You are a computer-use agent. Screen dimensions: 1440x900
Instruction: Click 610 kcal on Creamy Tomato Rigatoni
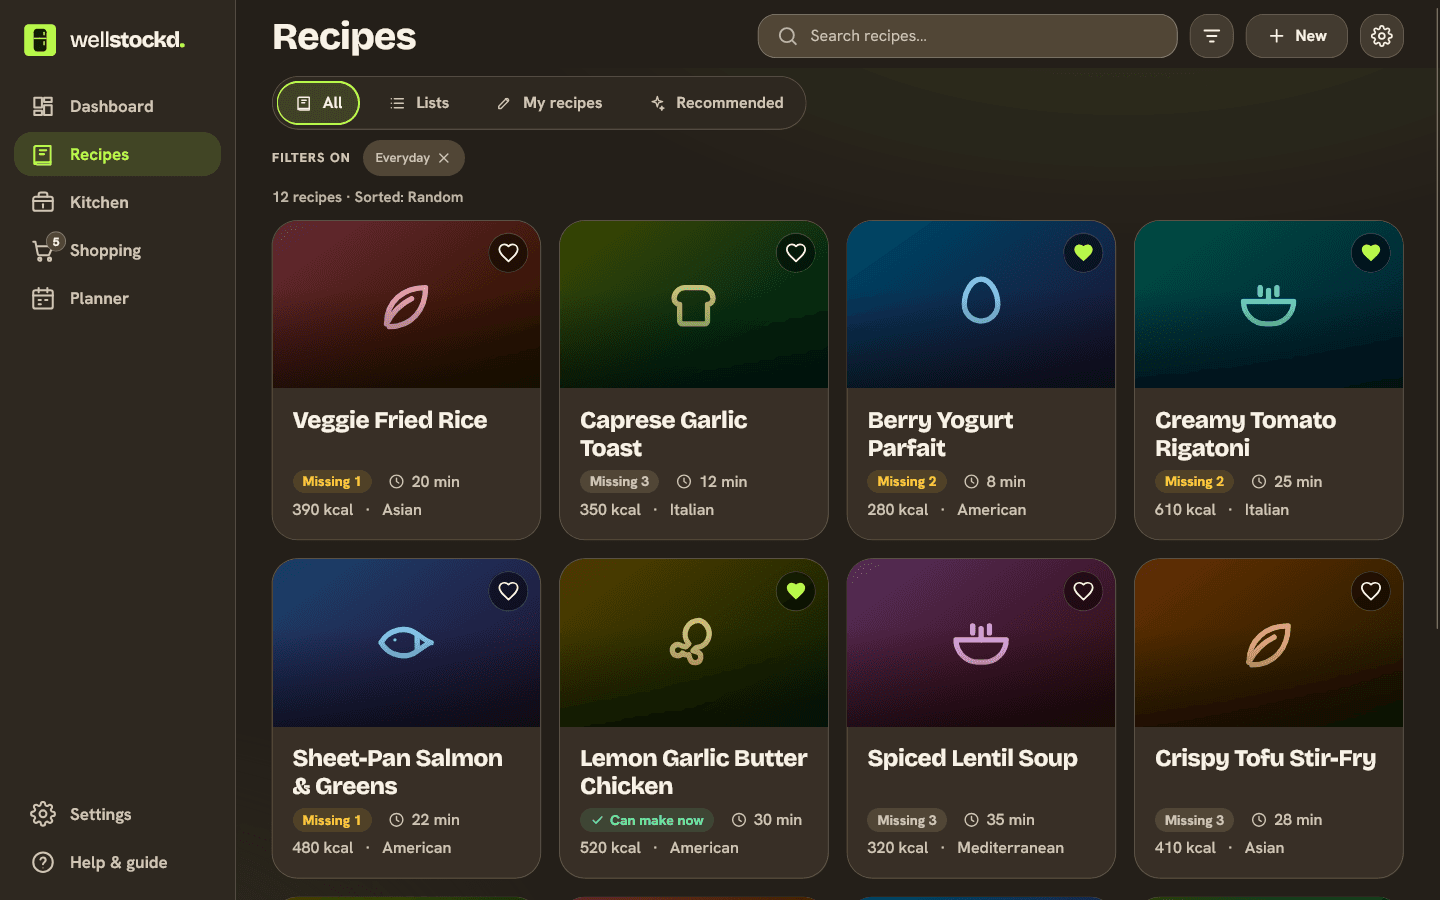click(1185, 510)
